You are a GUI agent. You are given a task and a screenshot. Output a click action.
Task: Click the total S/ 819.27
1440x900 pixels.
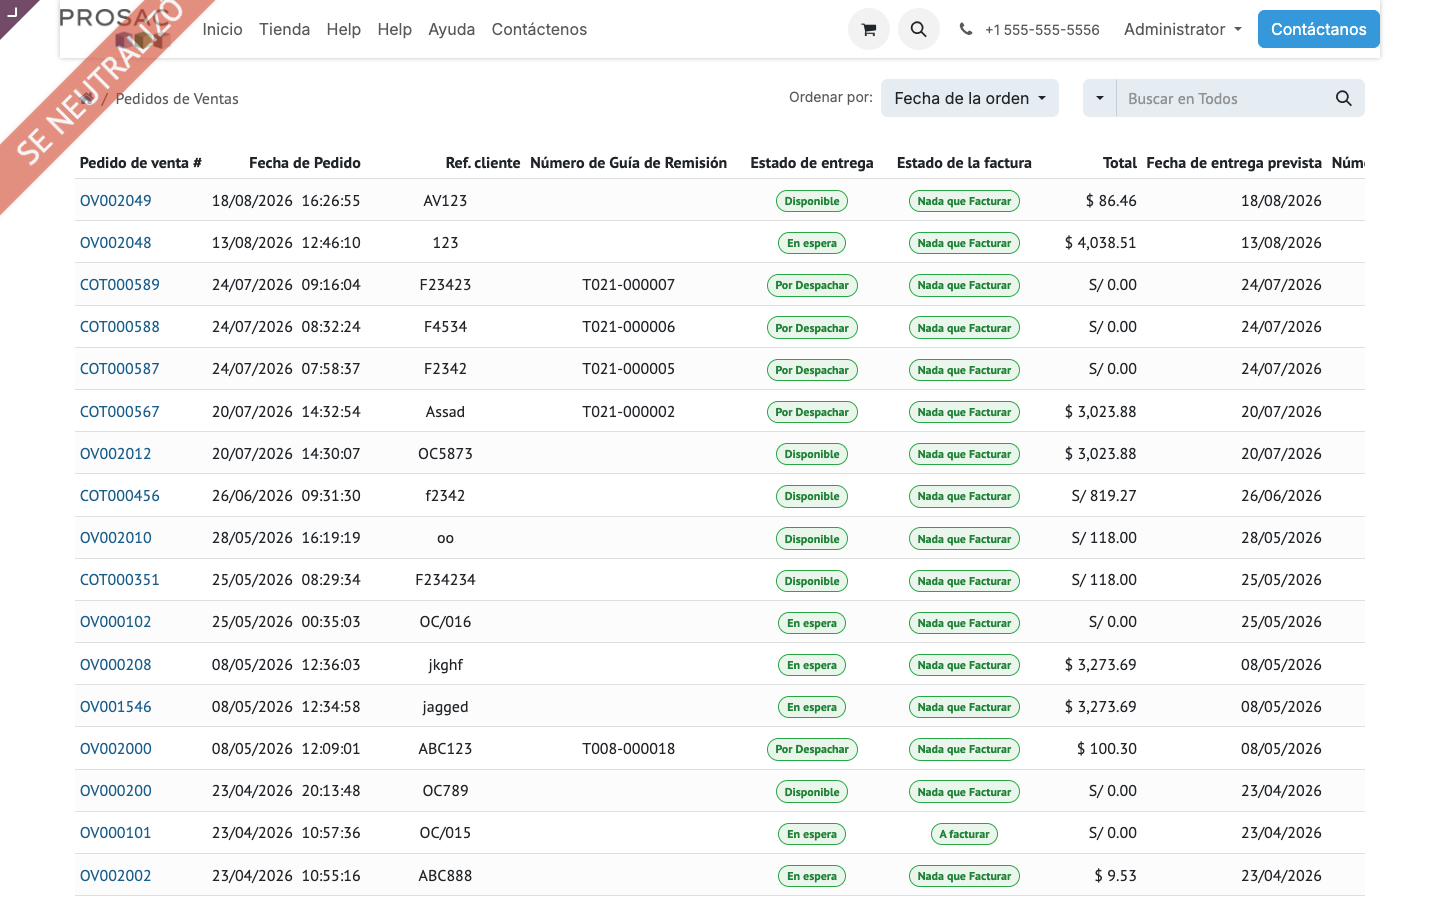coord(1104,495)
